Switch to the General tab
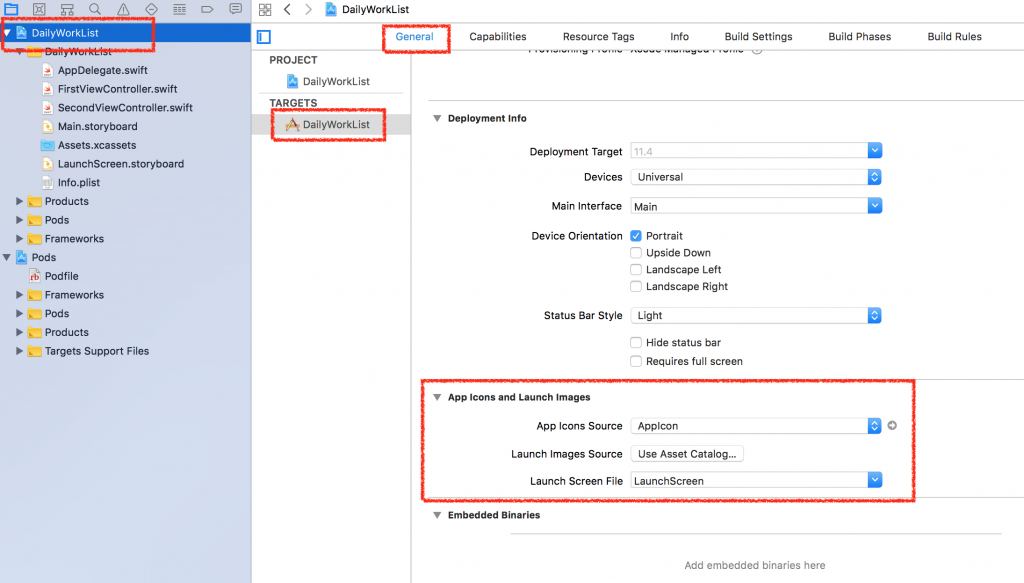The image size is (1024, 583). point(414,37)
